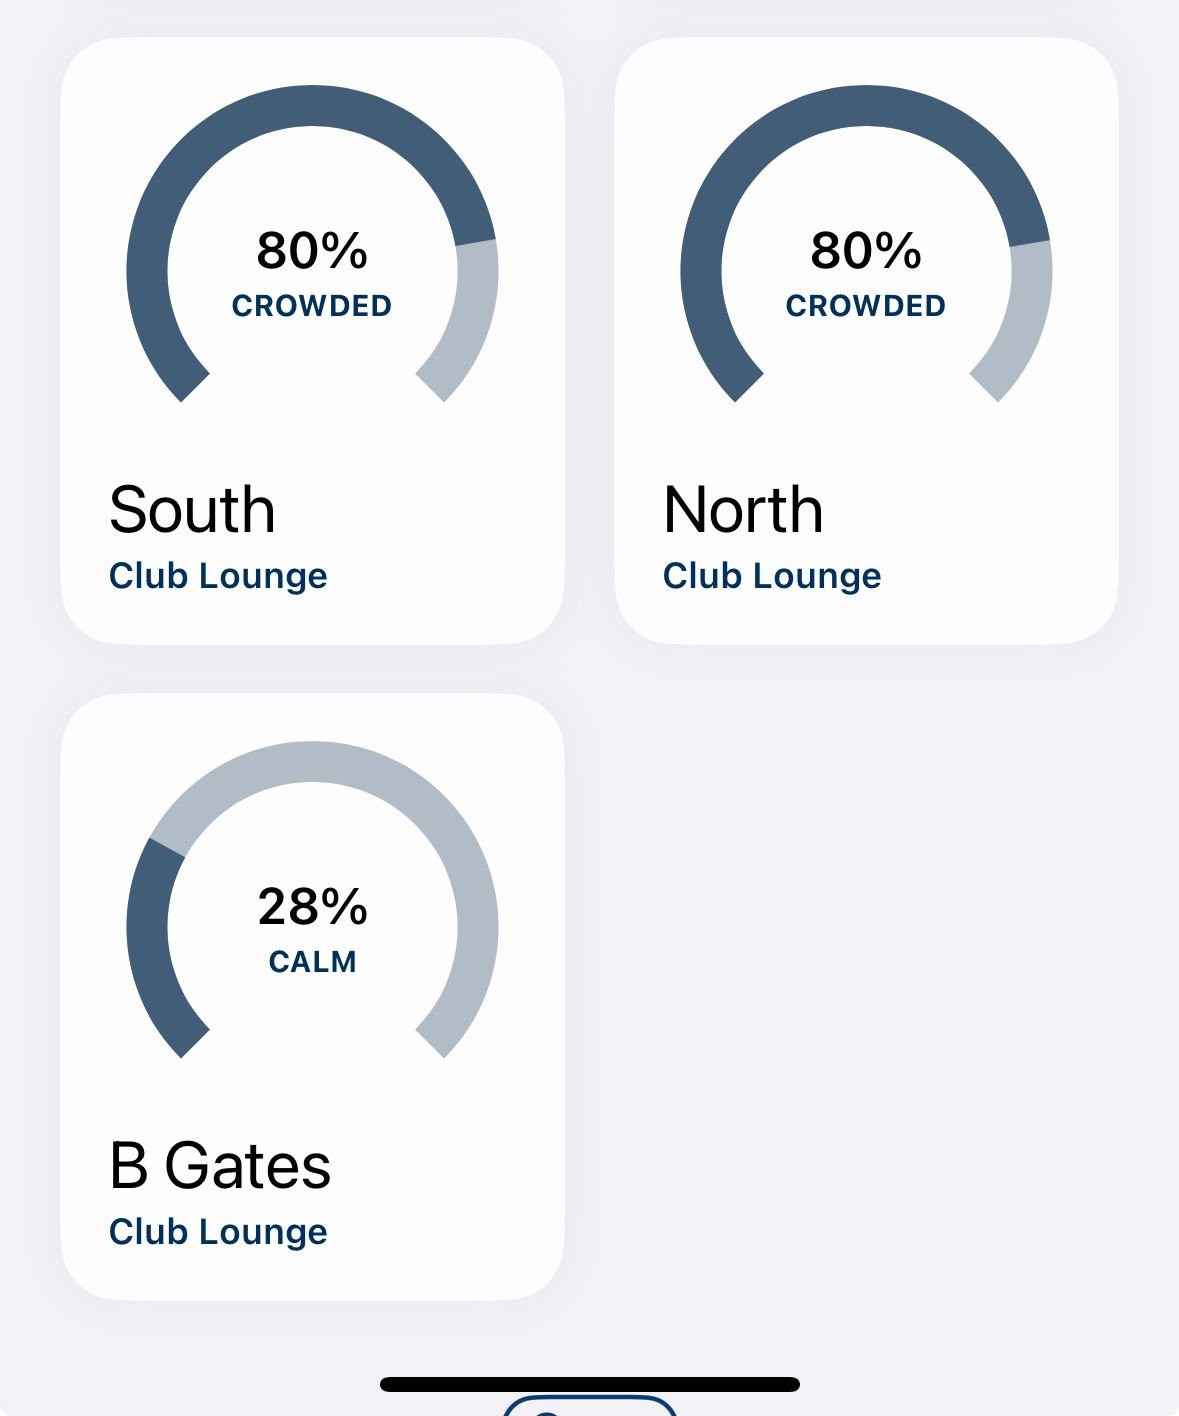
Task: Open the North lounge title
Action: [x=743, y=510]
